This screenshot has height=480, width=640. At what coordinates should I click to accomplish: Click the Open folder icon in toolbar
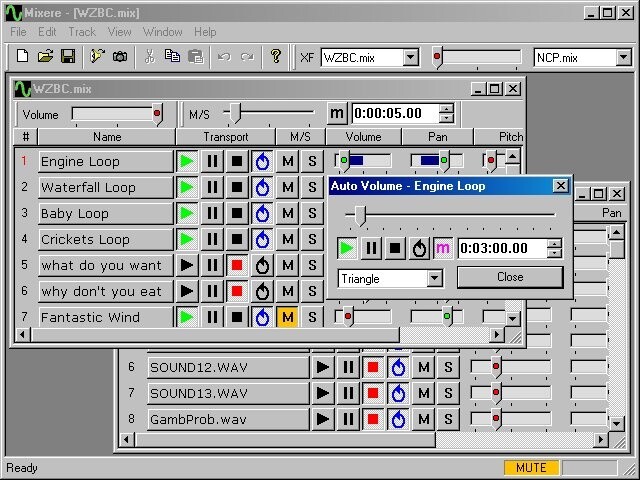45,56
